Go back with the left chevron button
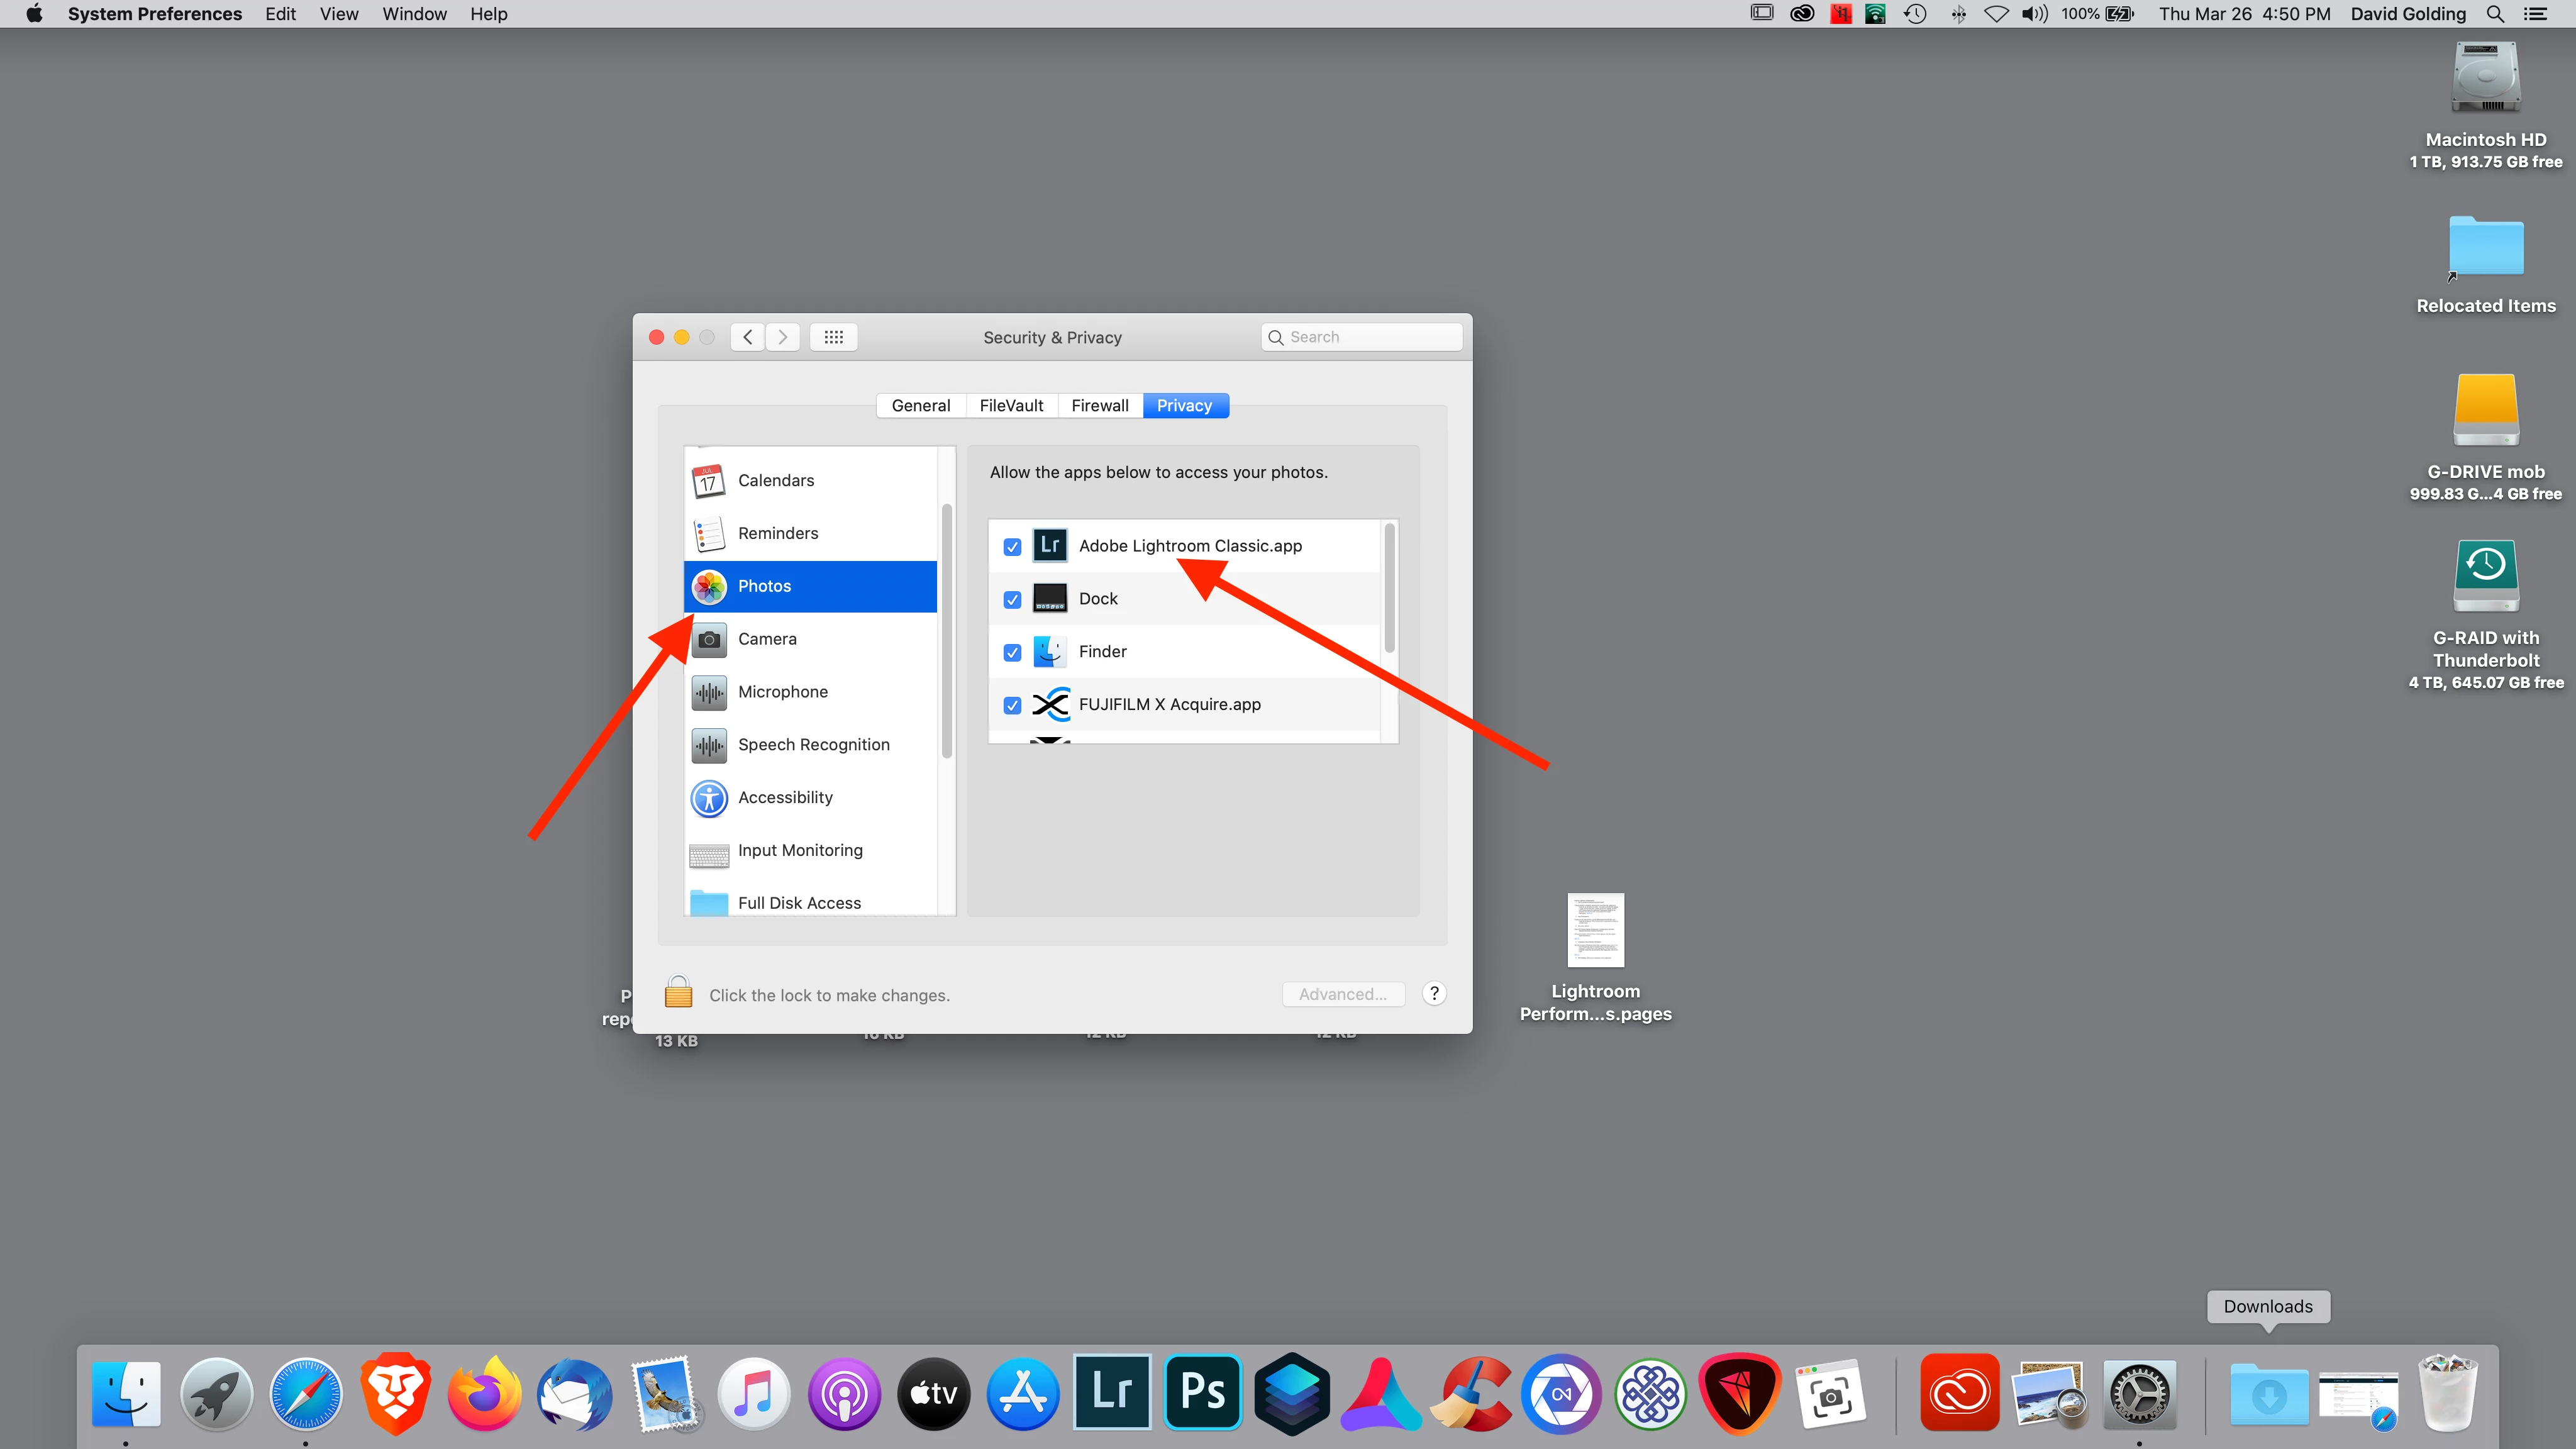 [747, 337]
